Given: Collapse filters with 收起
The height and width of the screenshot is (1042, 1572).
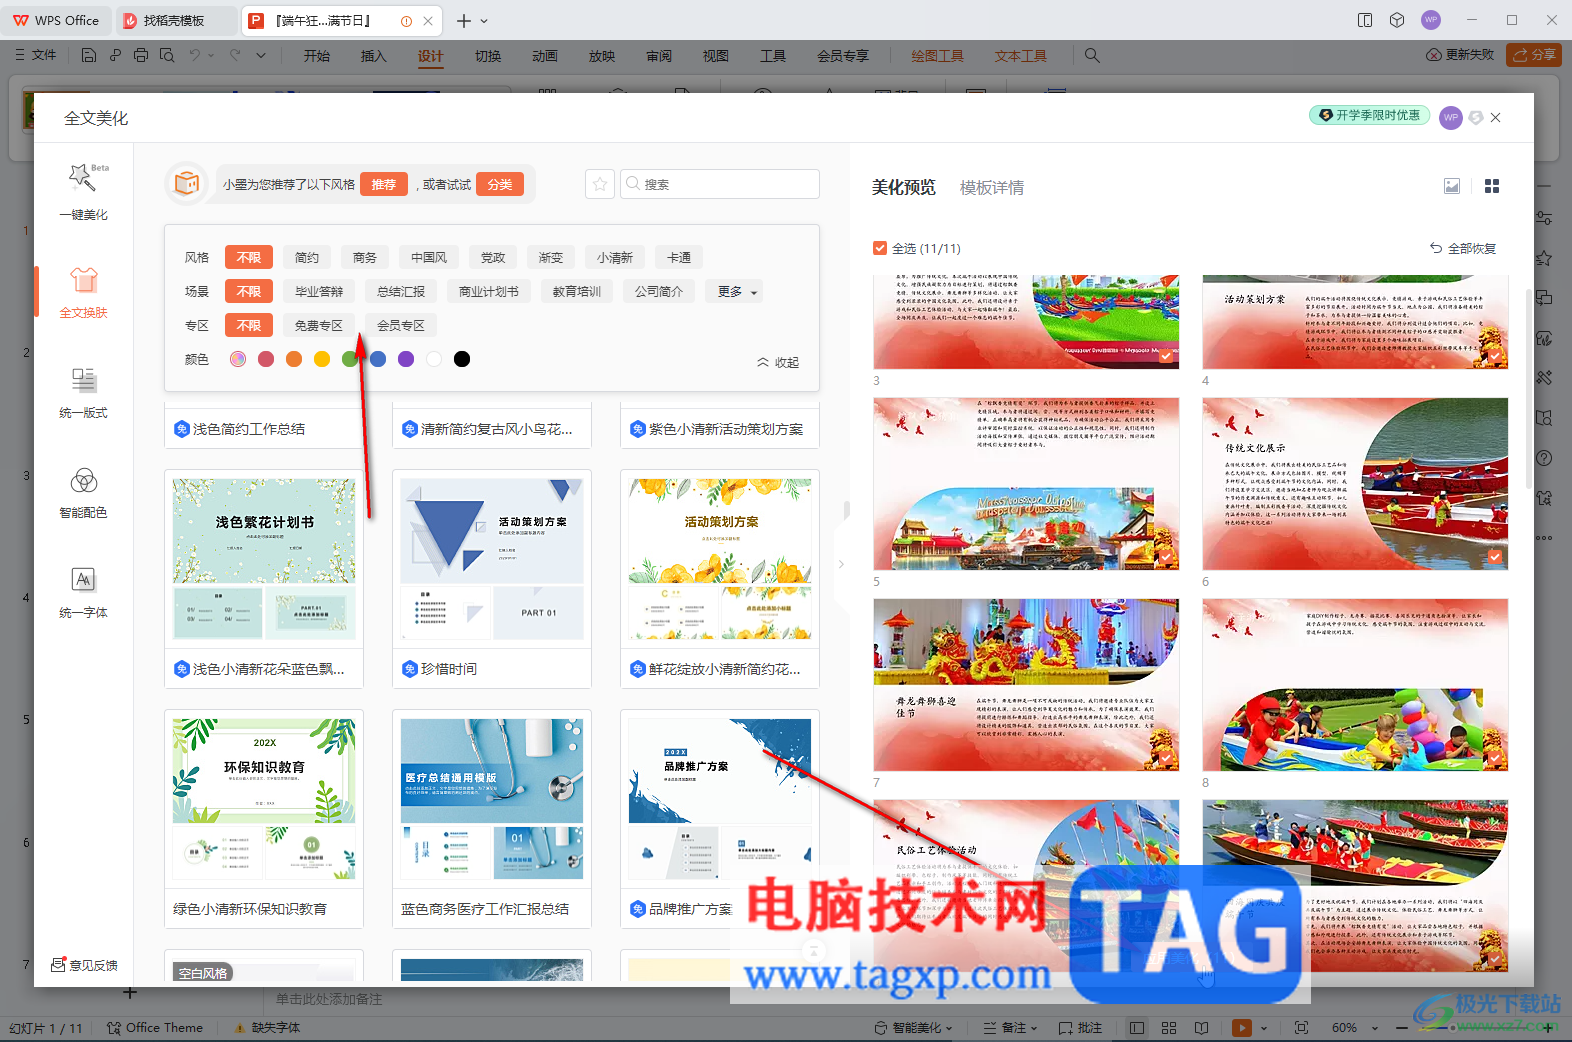Looking at the screenshot, I should (x=778, y=362).
